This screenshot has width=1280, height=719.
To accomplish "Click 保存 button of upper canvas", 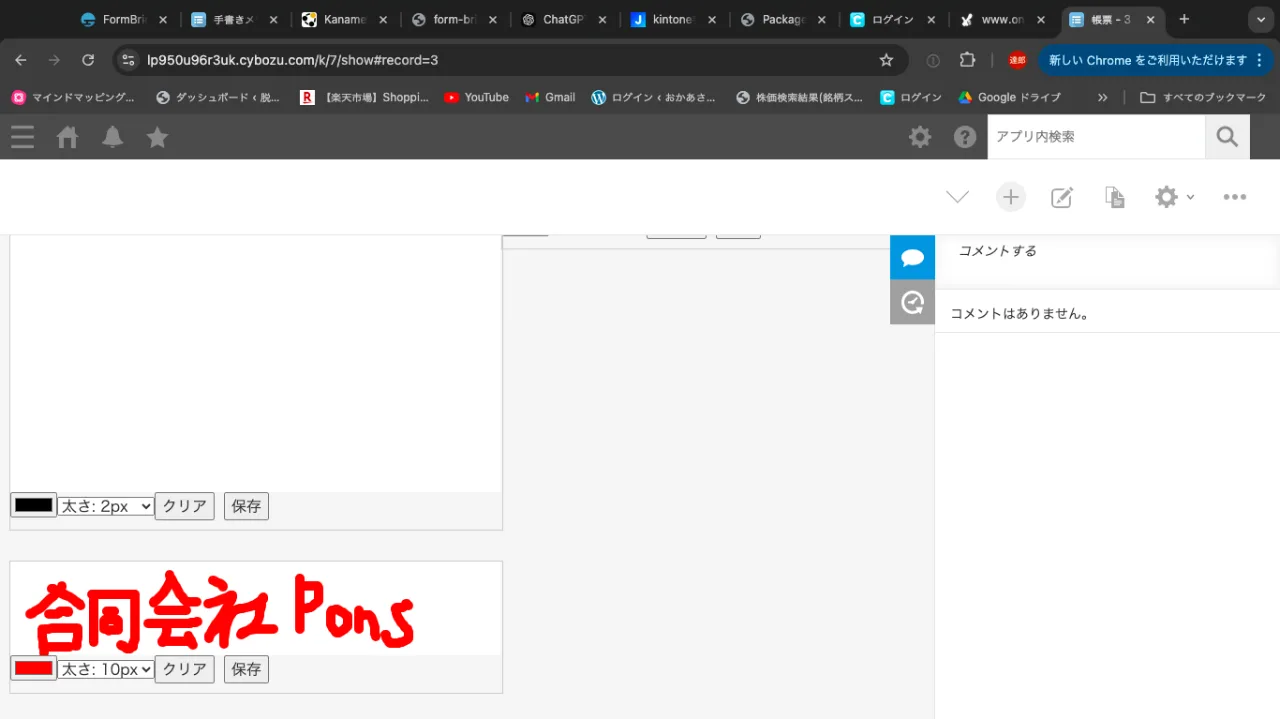I will pos(246,506).
